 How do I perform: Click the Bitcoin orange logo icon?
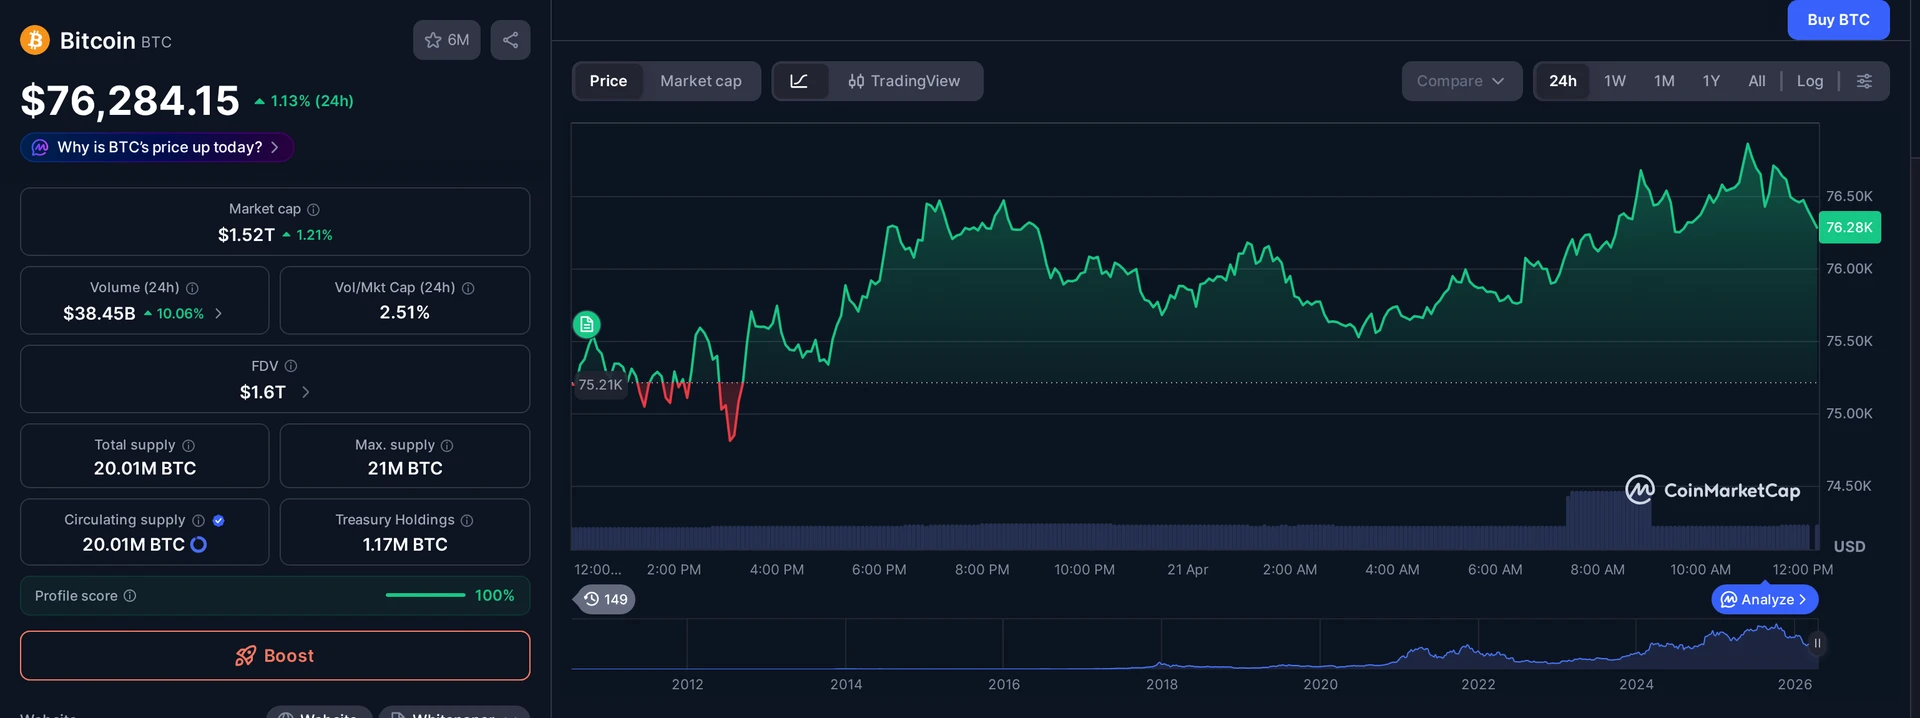pyautogui.click(x=35, y=40)
